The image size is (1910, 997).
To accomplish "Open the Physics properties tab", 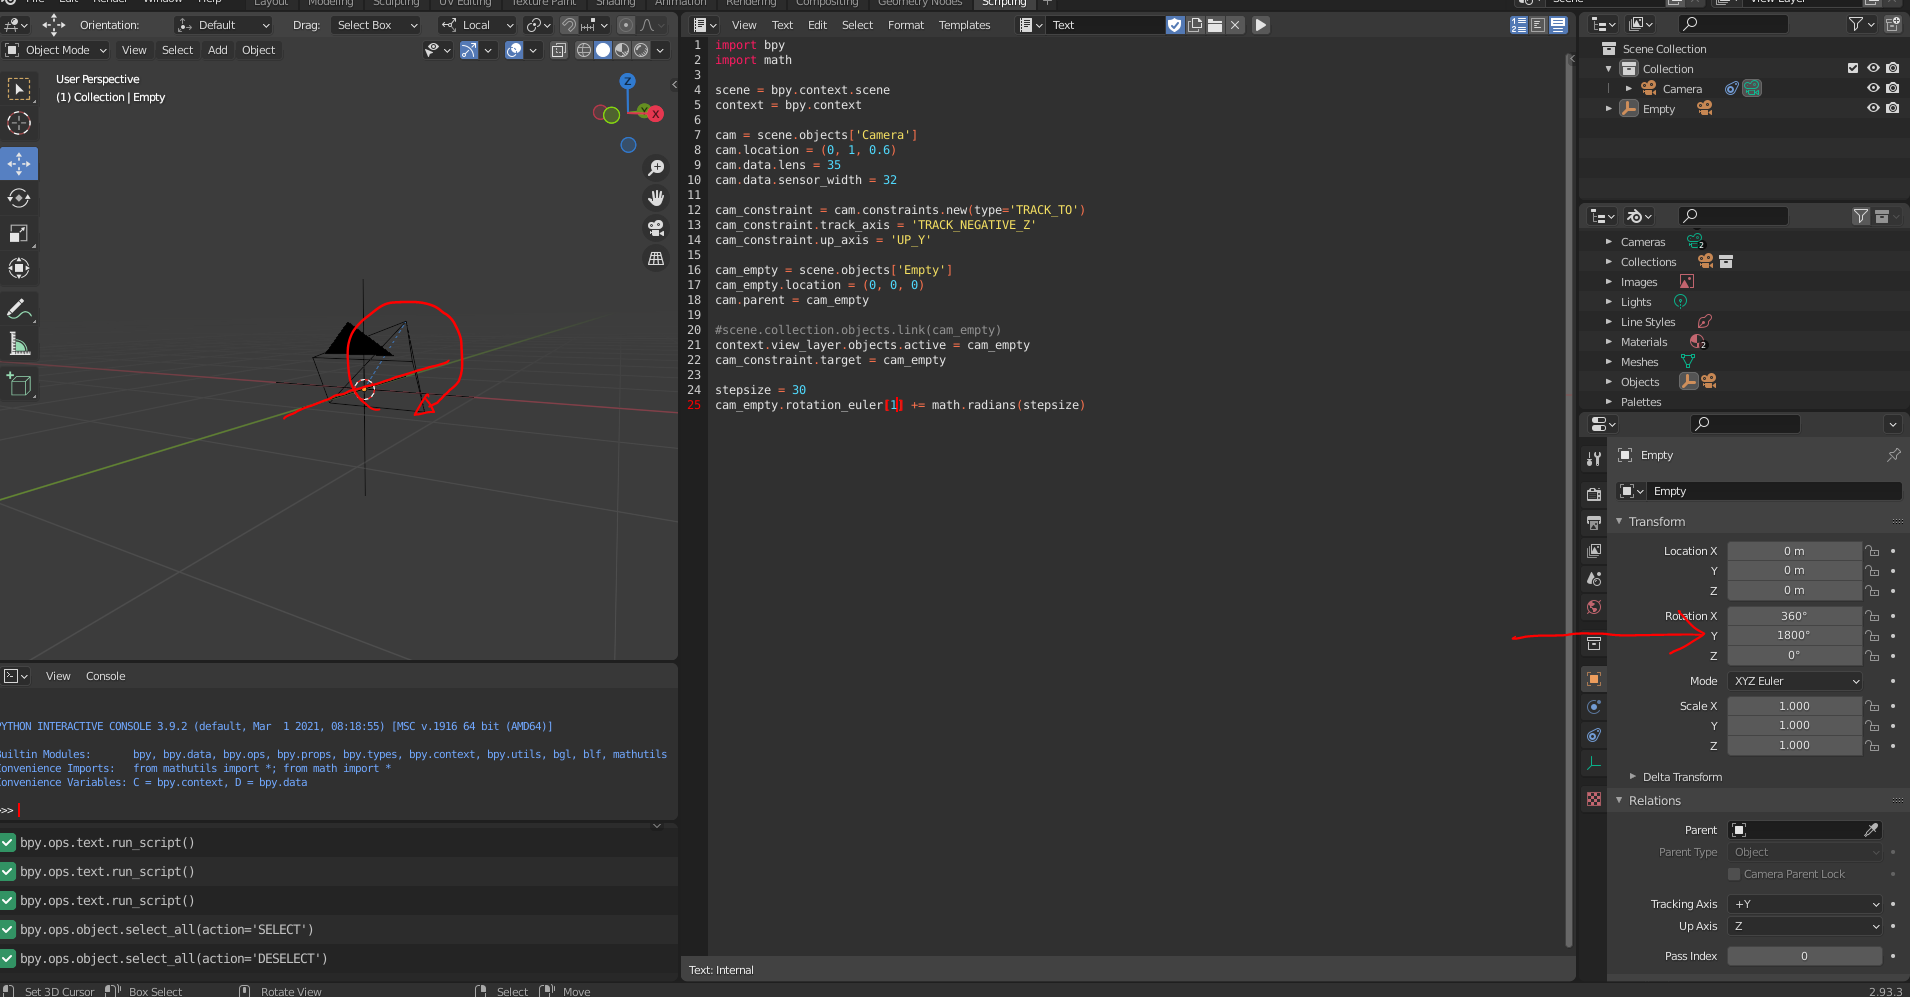I will pyautogui.click(x=1594, y=707).
